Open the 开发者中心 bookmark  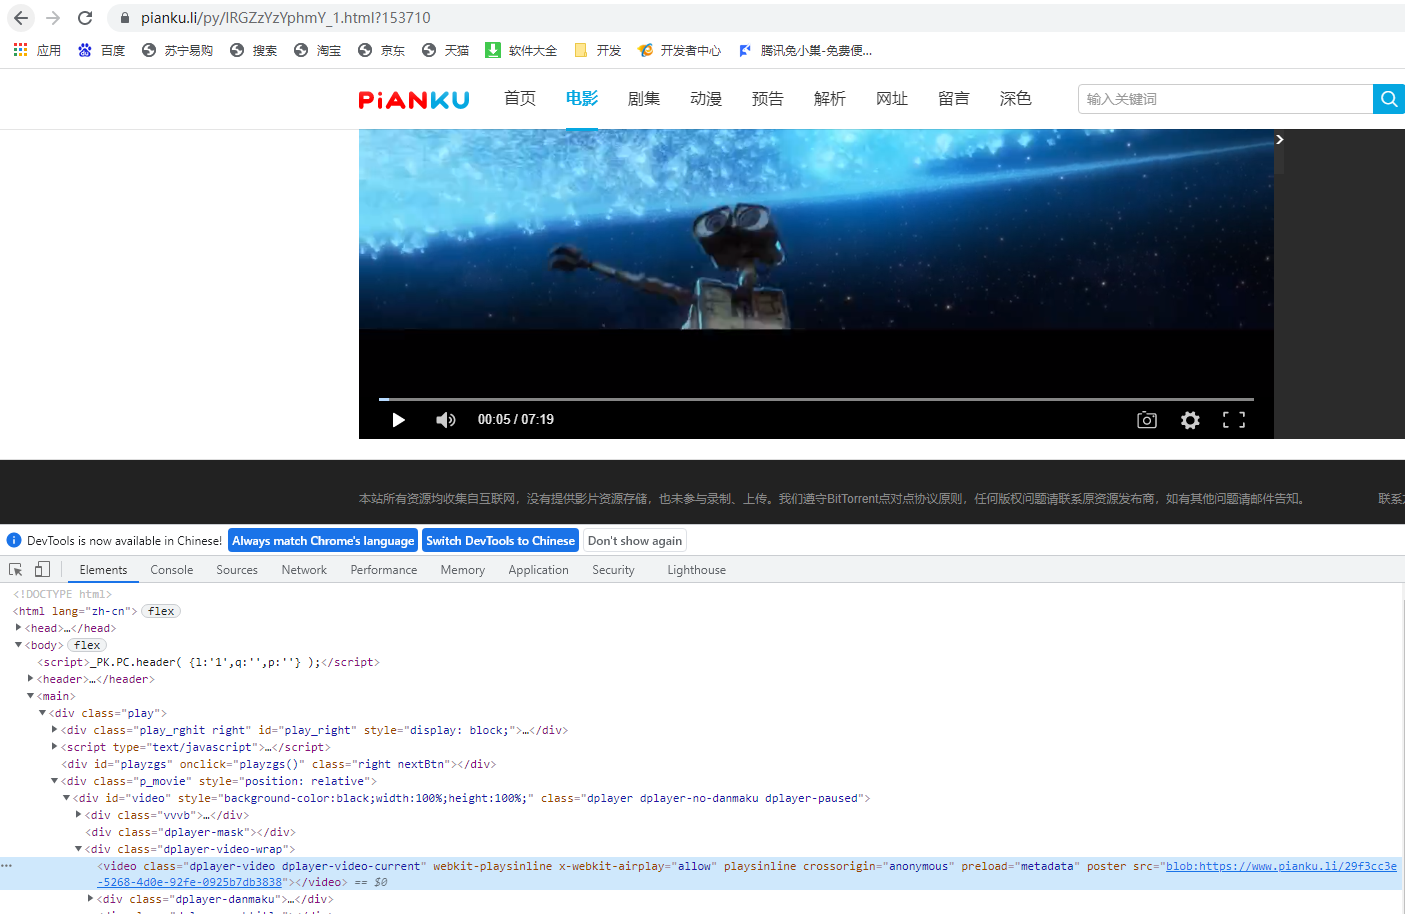click(x=679, y=50)
